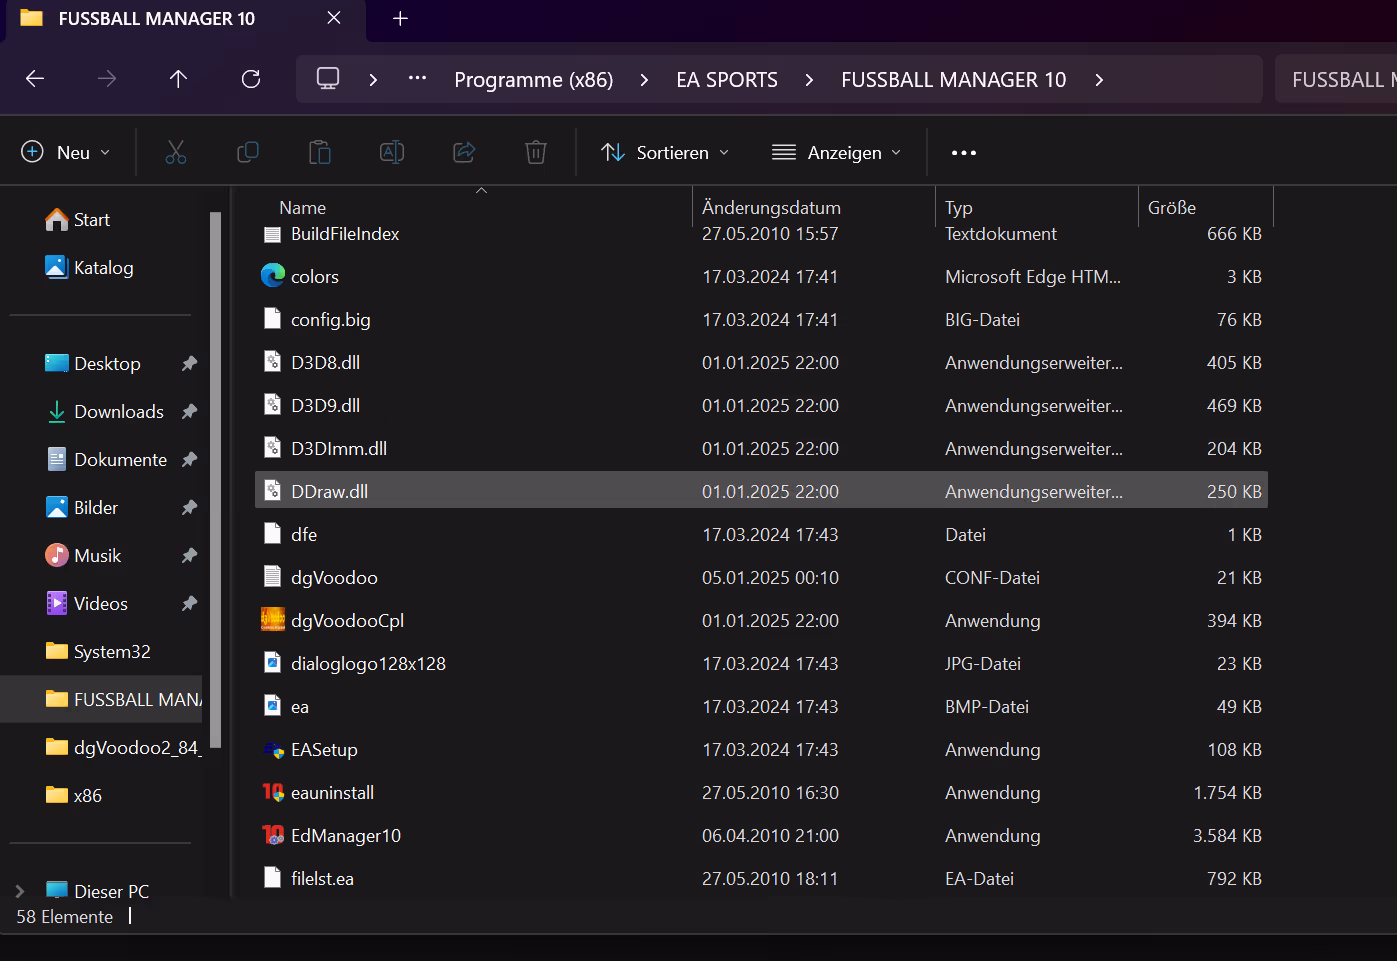Screen dimensions: 1397x961
Task: Expand the chevron after EA SPORTS
Action: coord(809,79)
